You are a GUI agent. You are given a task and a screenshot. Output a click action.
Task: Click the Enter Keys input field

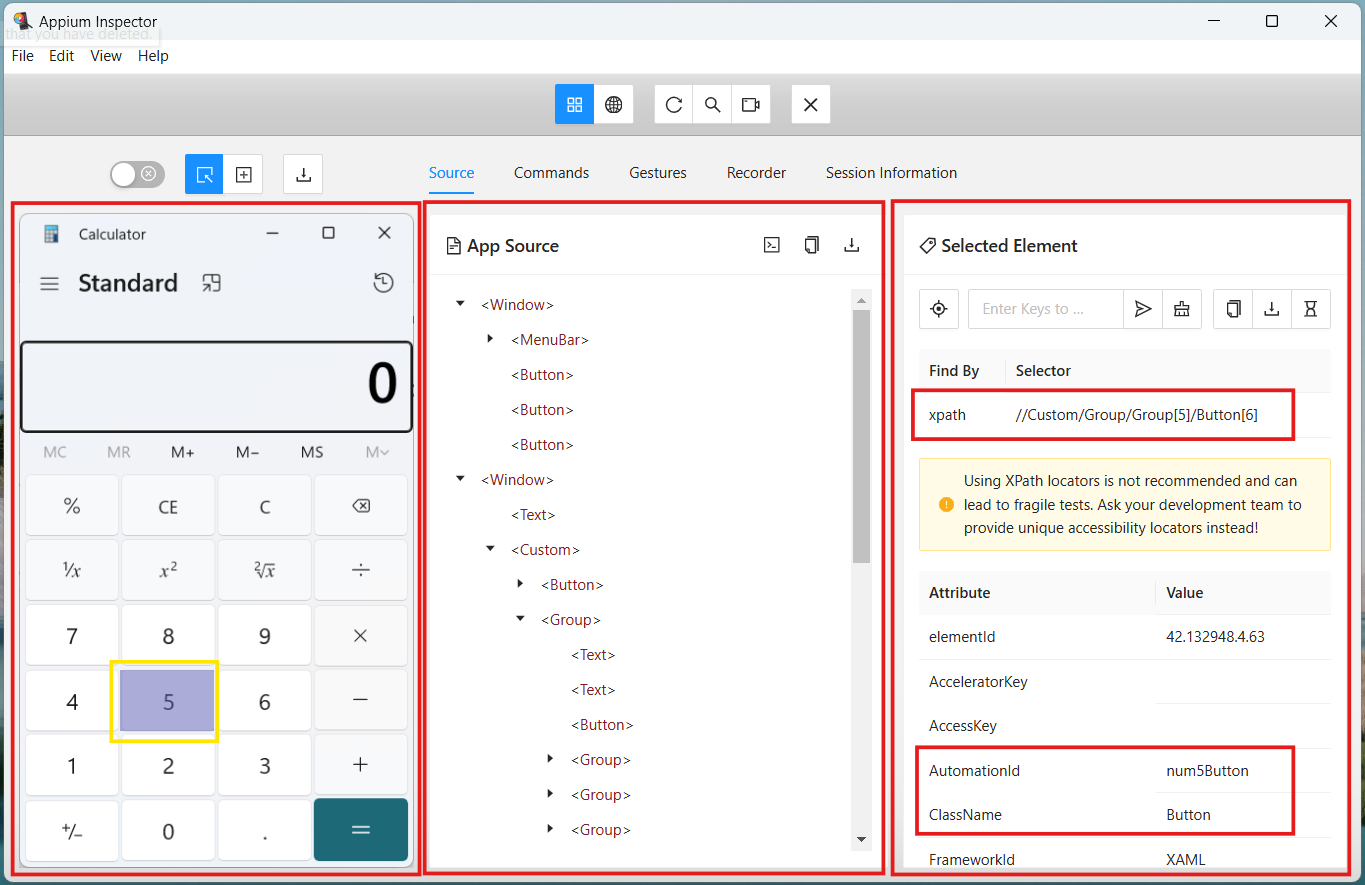(x=1045, y=309)
